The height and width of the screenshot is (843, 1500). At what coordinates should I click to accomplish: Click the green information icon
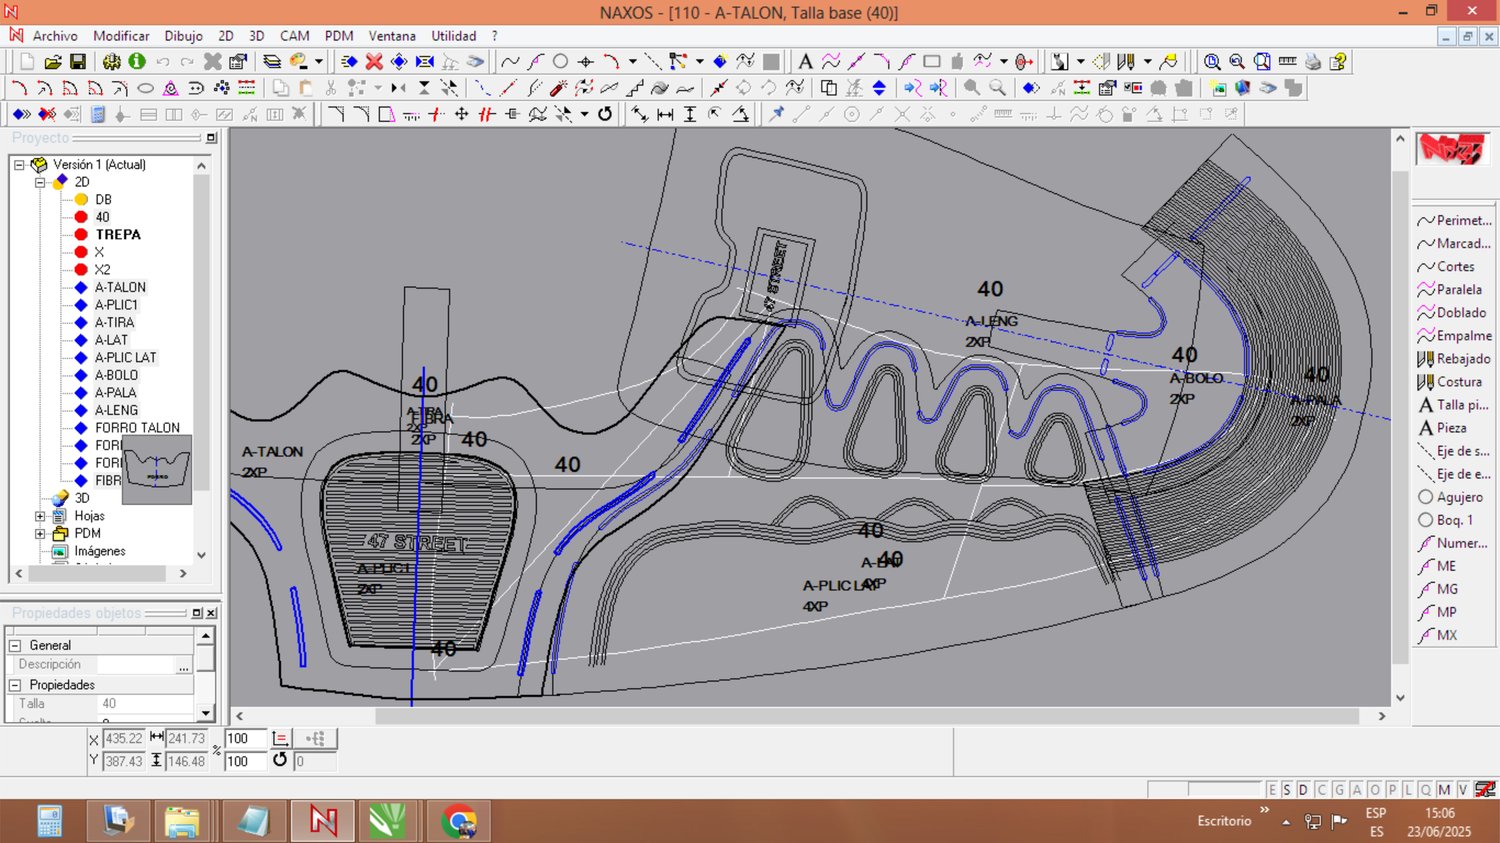[137, 62]
